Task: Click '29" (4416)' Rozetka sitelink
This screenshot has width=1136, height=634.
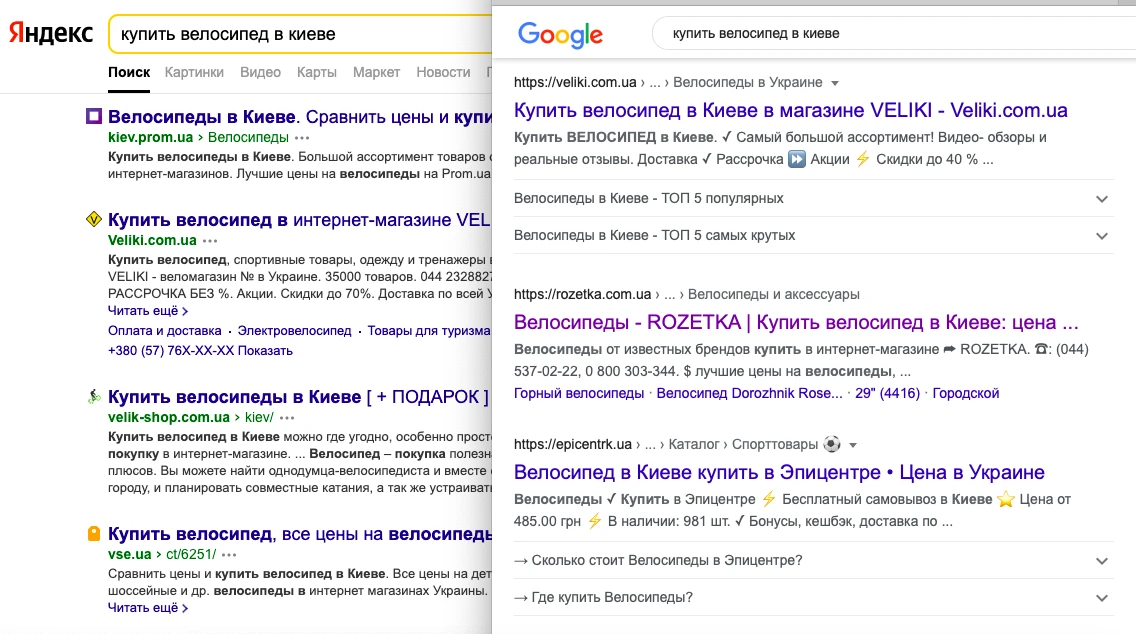Action: (888, 393)
